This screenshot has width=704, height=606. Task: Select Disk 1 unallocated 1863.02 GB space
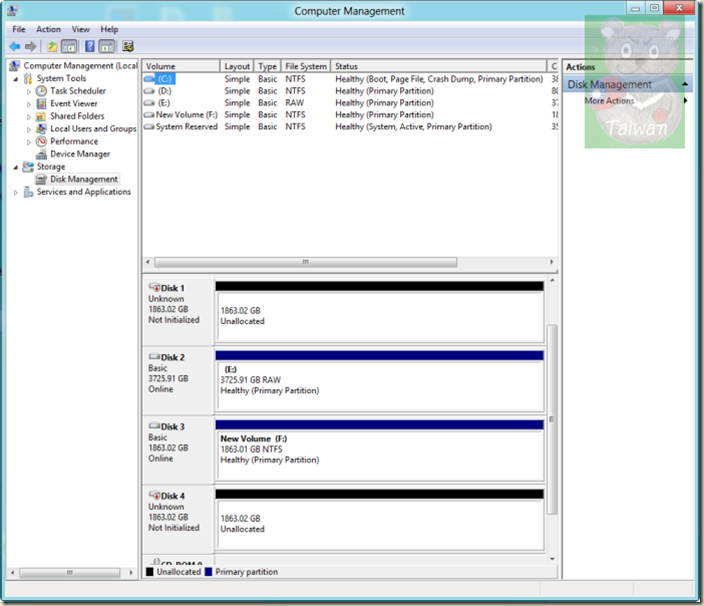pyautogui.click(x=380, y=316)
